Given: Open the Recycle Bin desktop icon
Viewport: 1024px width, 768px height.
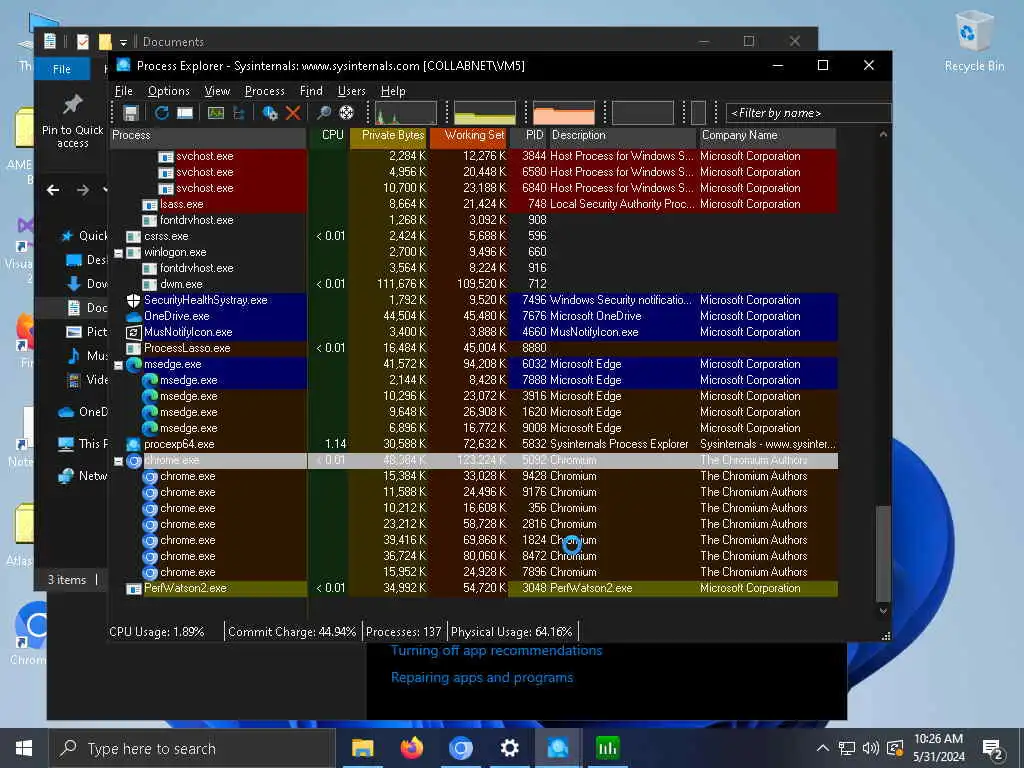Looking at the screenshot, I should 974,40.
